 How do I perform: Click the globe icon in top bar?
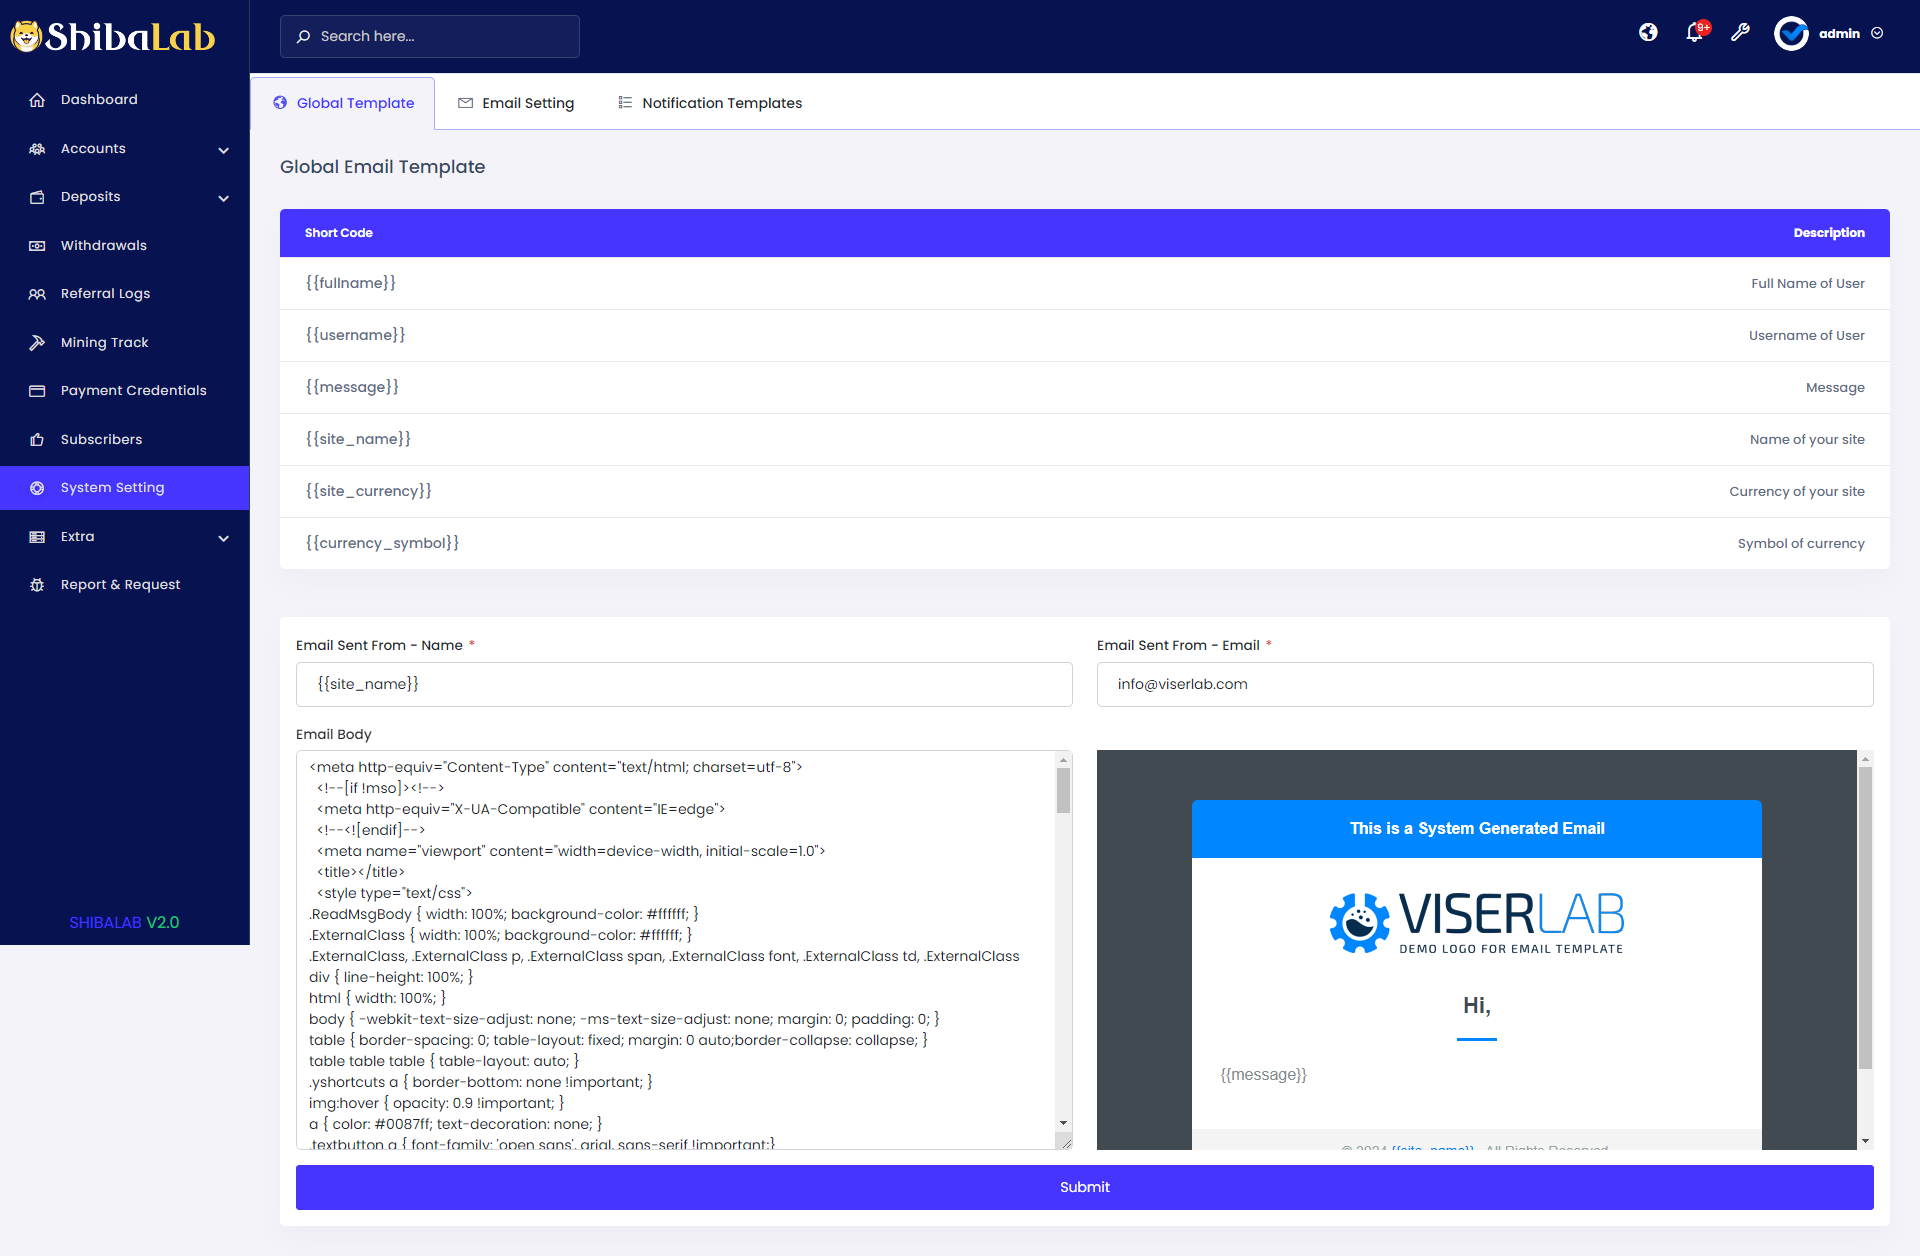[x=1648, y=33]
